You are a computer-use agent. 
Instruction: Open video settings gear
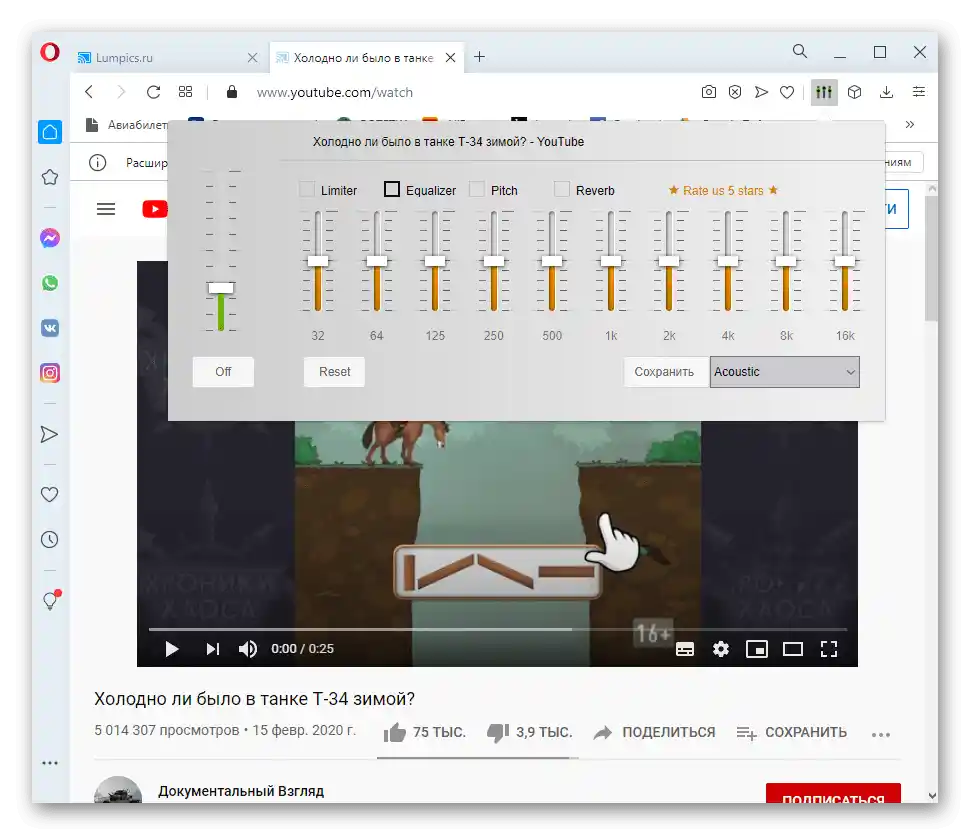click(x=721, y=649)
